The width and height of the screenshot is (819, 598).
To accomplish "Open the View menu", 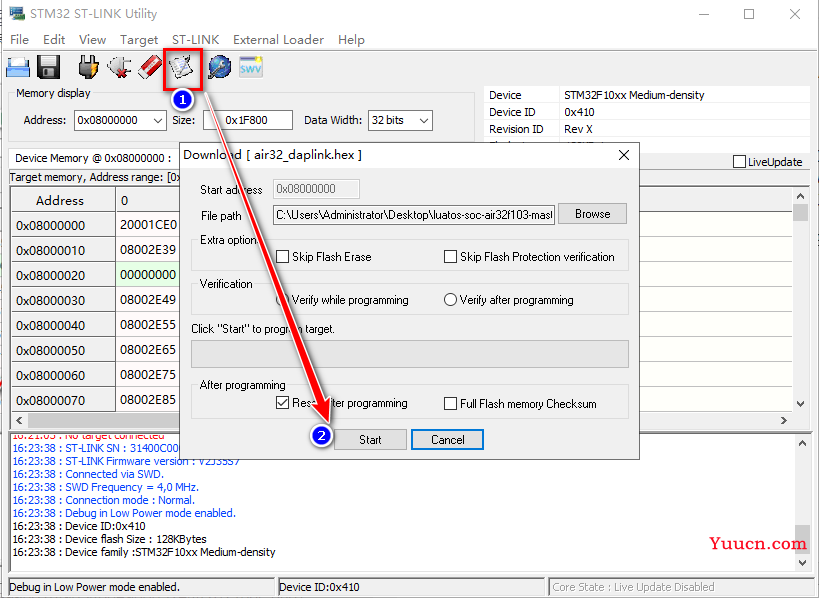I will click(x=92, y=40).
